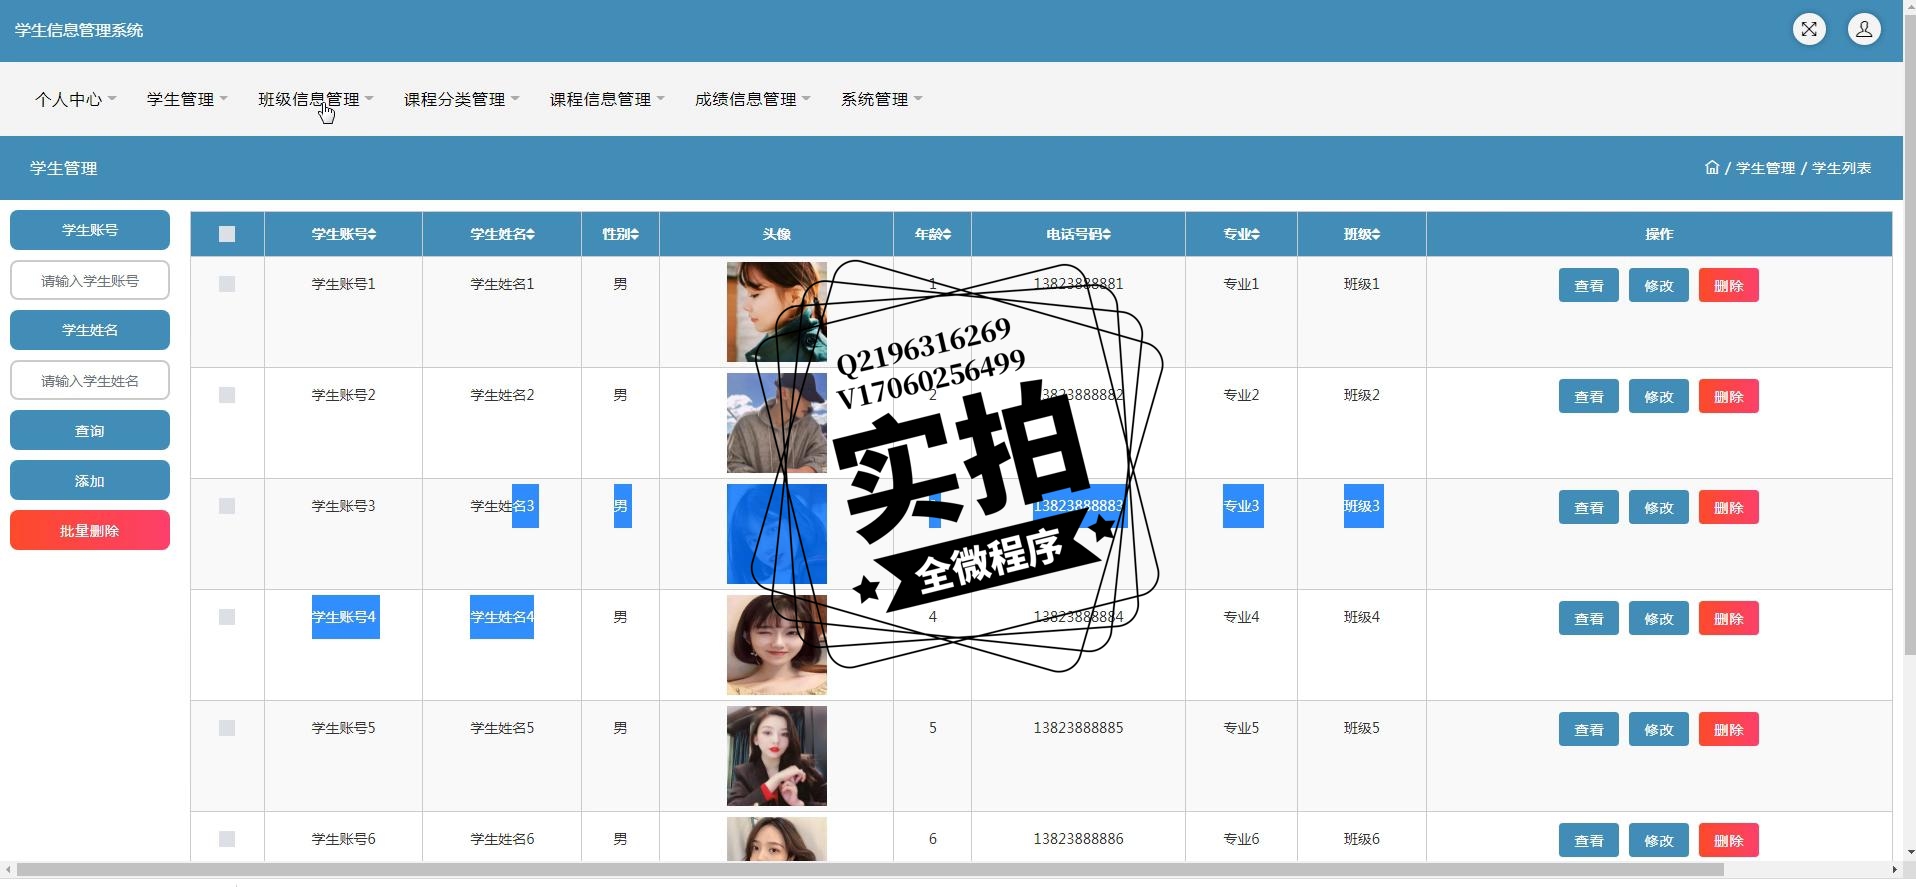The height and width of the screenshot is (887, 1916).
Task: Edit 学生账号1 with 修改 button
Action: click(x=1659, y=285)
